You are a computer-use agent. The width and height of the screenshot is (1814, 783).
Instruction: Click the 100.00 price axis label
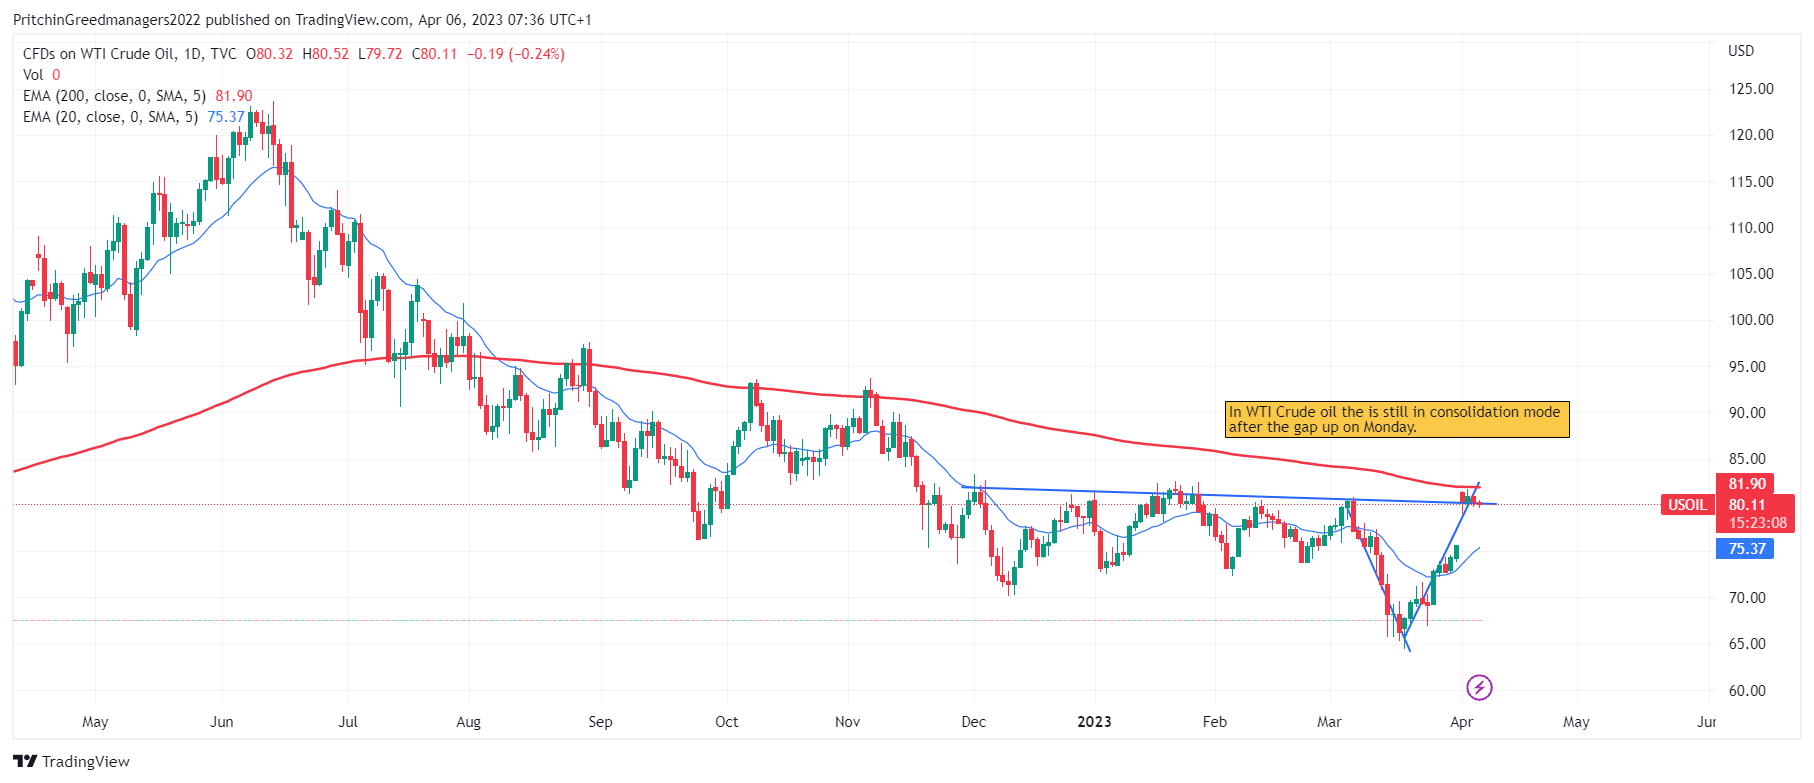pyautogui.click(x=1751, y=320)
